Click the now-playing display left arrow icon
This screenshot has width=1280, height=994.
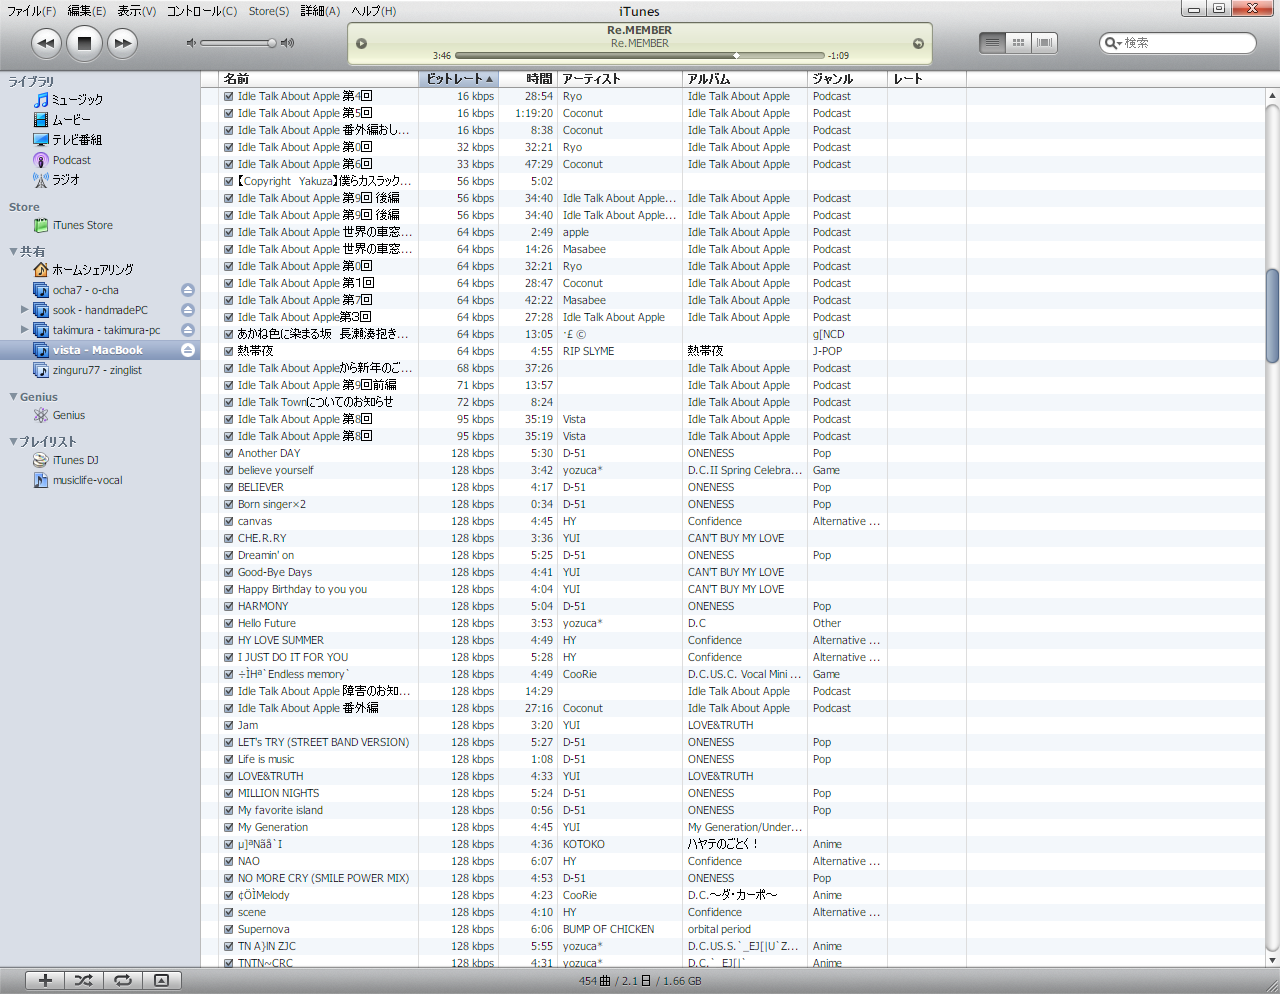click(x=362, y=43)
